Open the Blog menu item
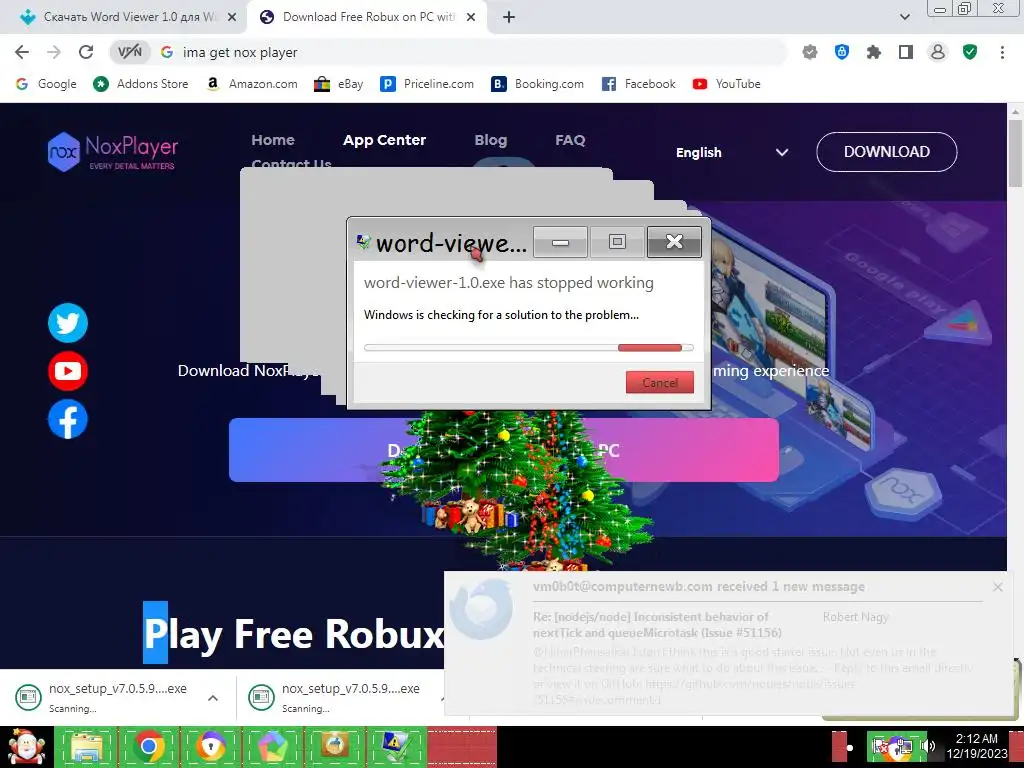 (x=490, y=140)
